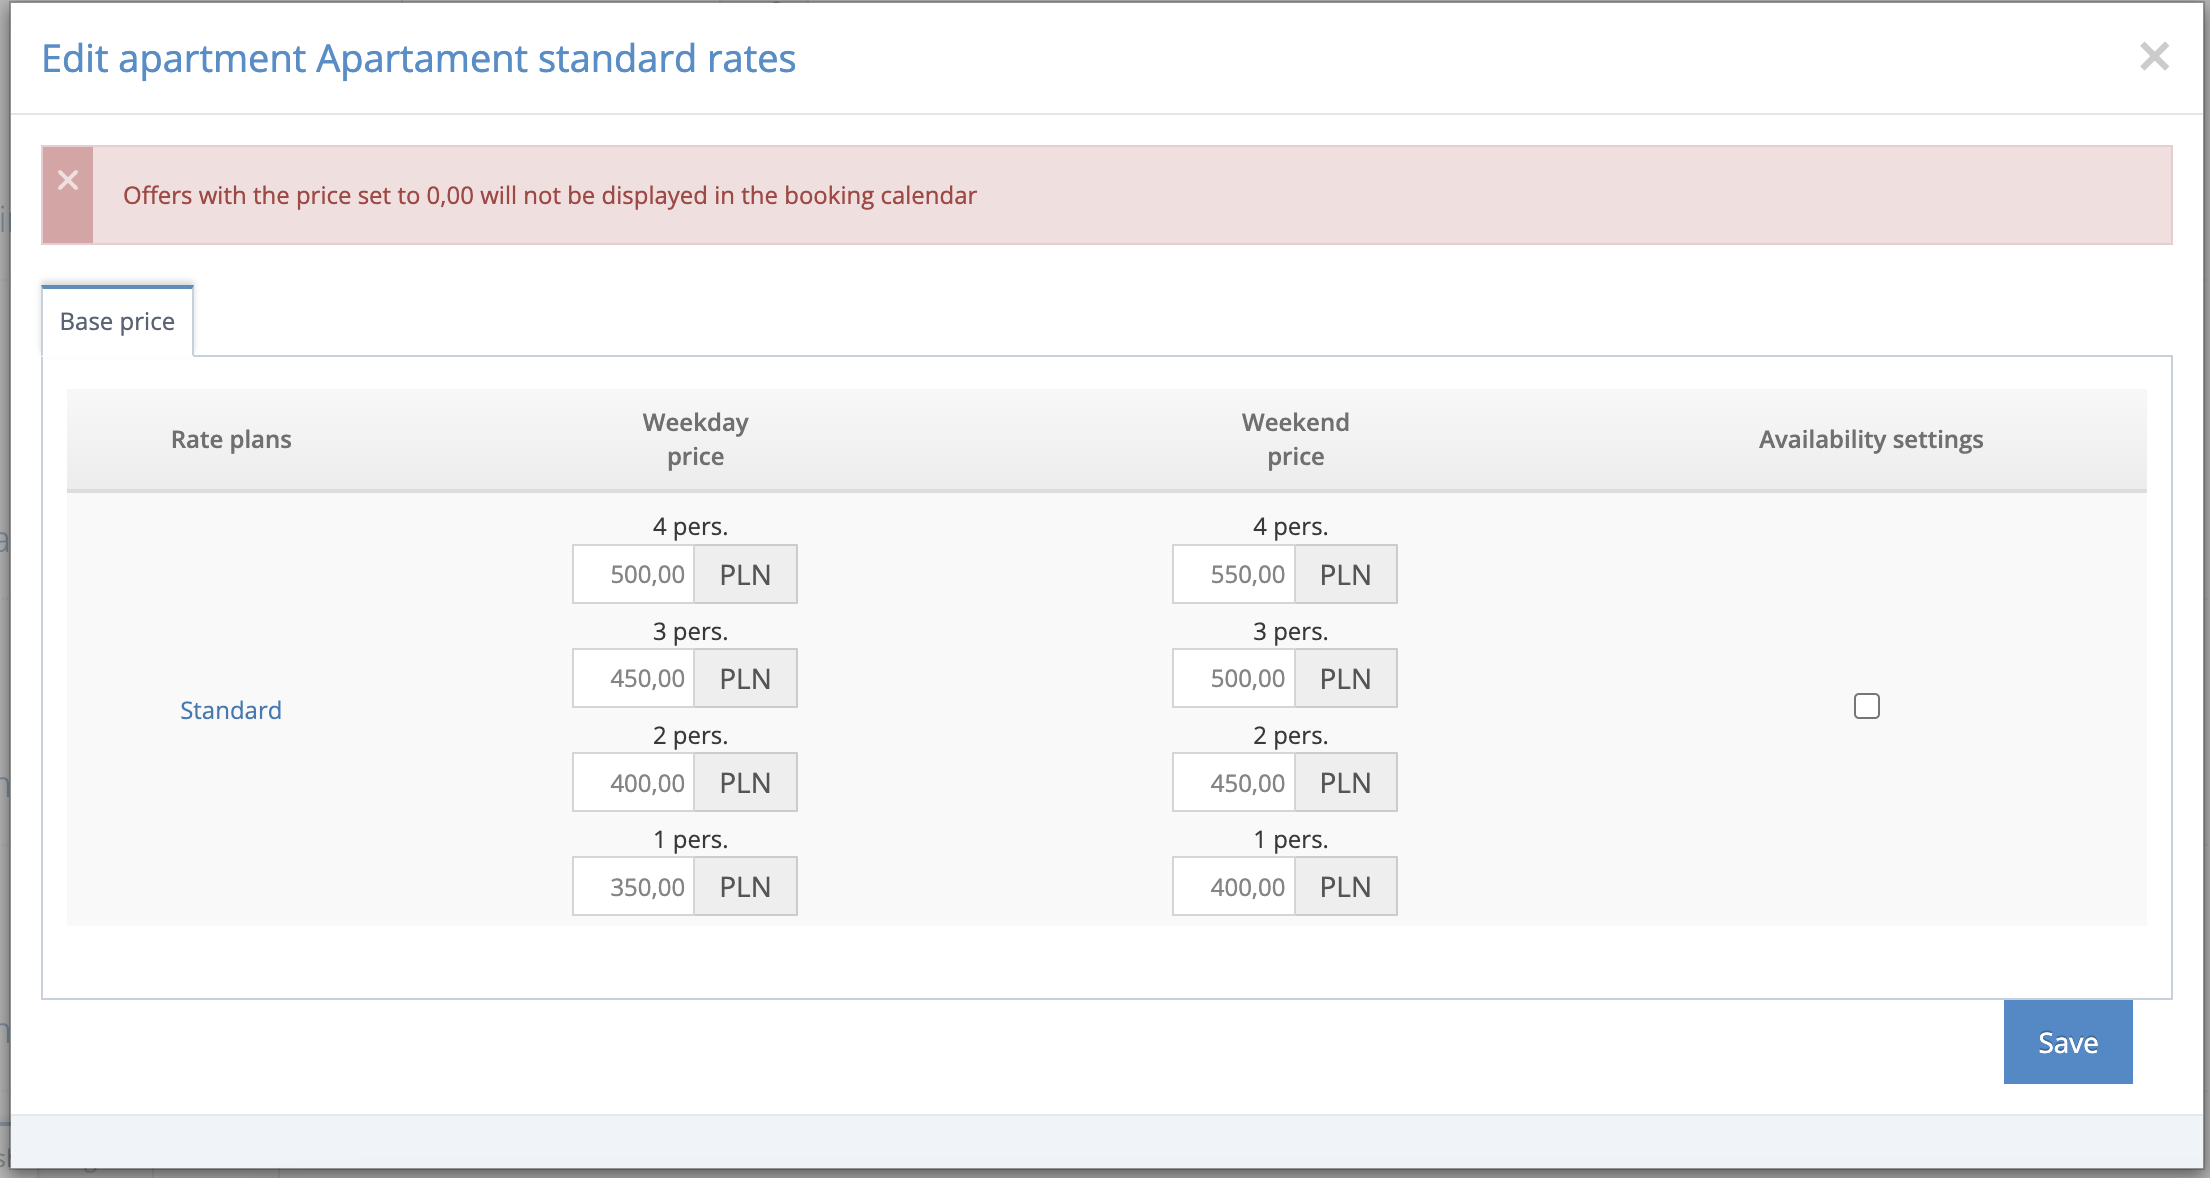This screenshot has height=1178, width=2210.
Task: Select the 4 person weekday price field
Action: point(633,574)
